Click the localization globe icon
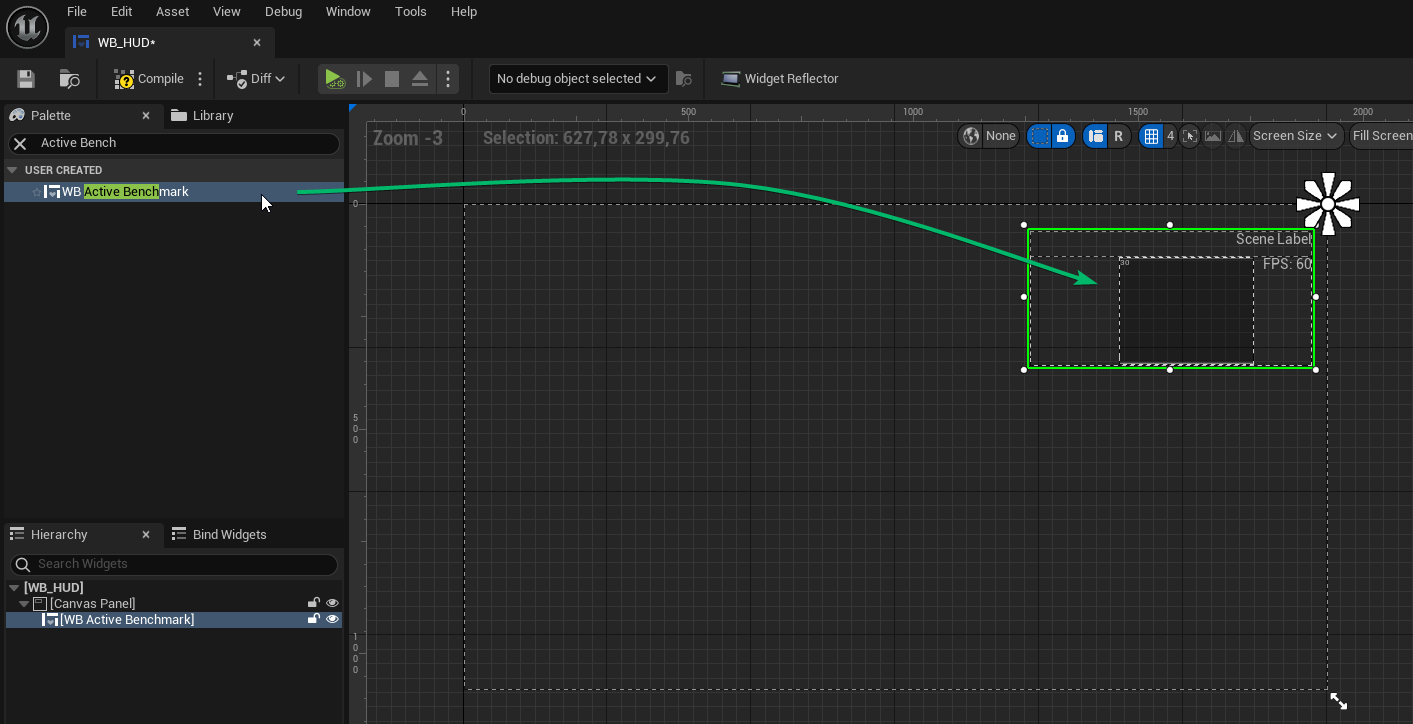The width and height of the screenshot is (1413, 724). pyautogui.click(x=970, y=136)
